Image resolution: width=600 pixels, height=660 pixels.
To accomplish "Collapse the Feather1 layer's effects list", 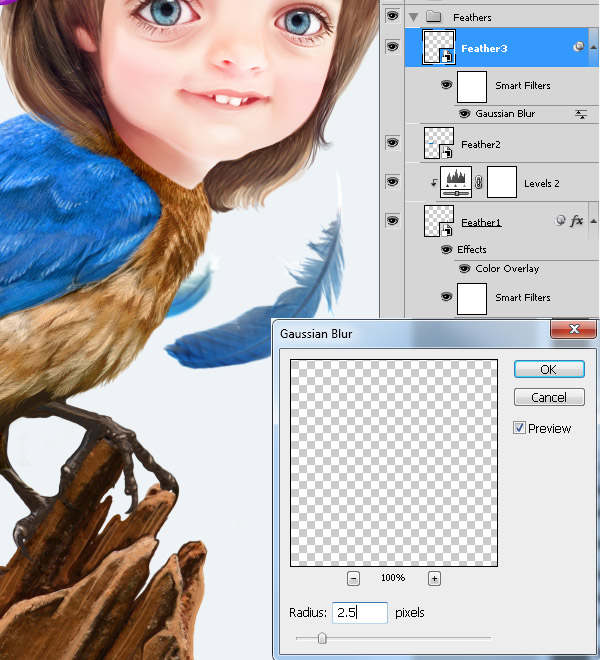I will pos(593,221).
